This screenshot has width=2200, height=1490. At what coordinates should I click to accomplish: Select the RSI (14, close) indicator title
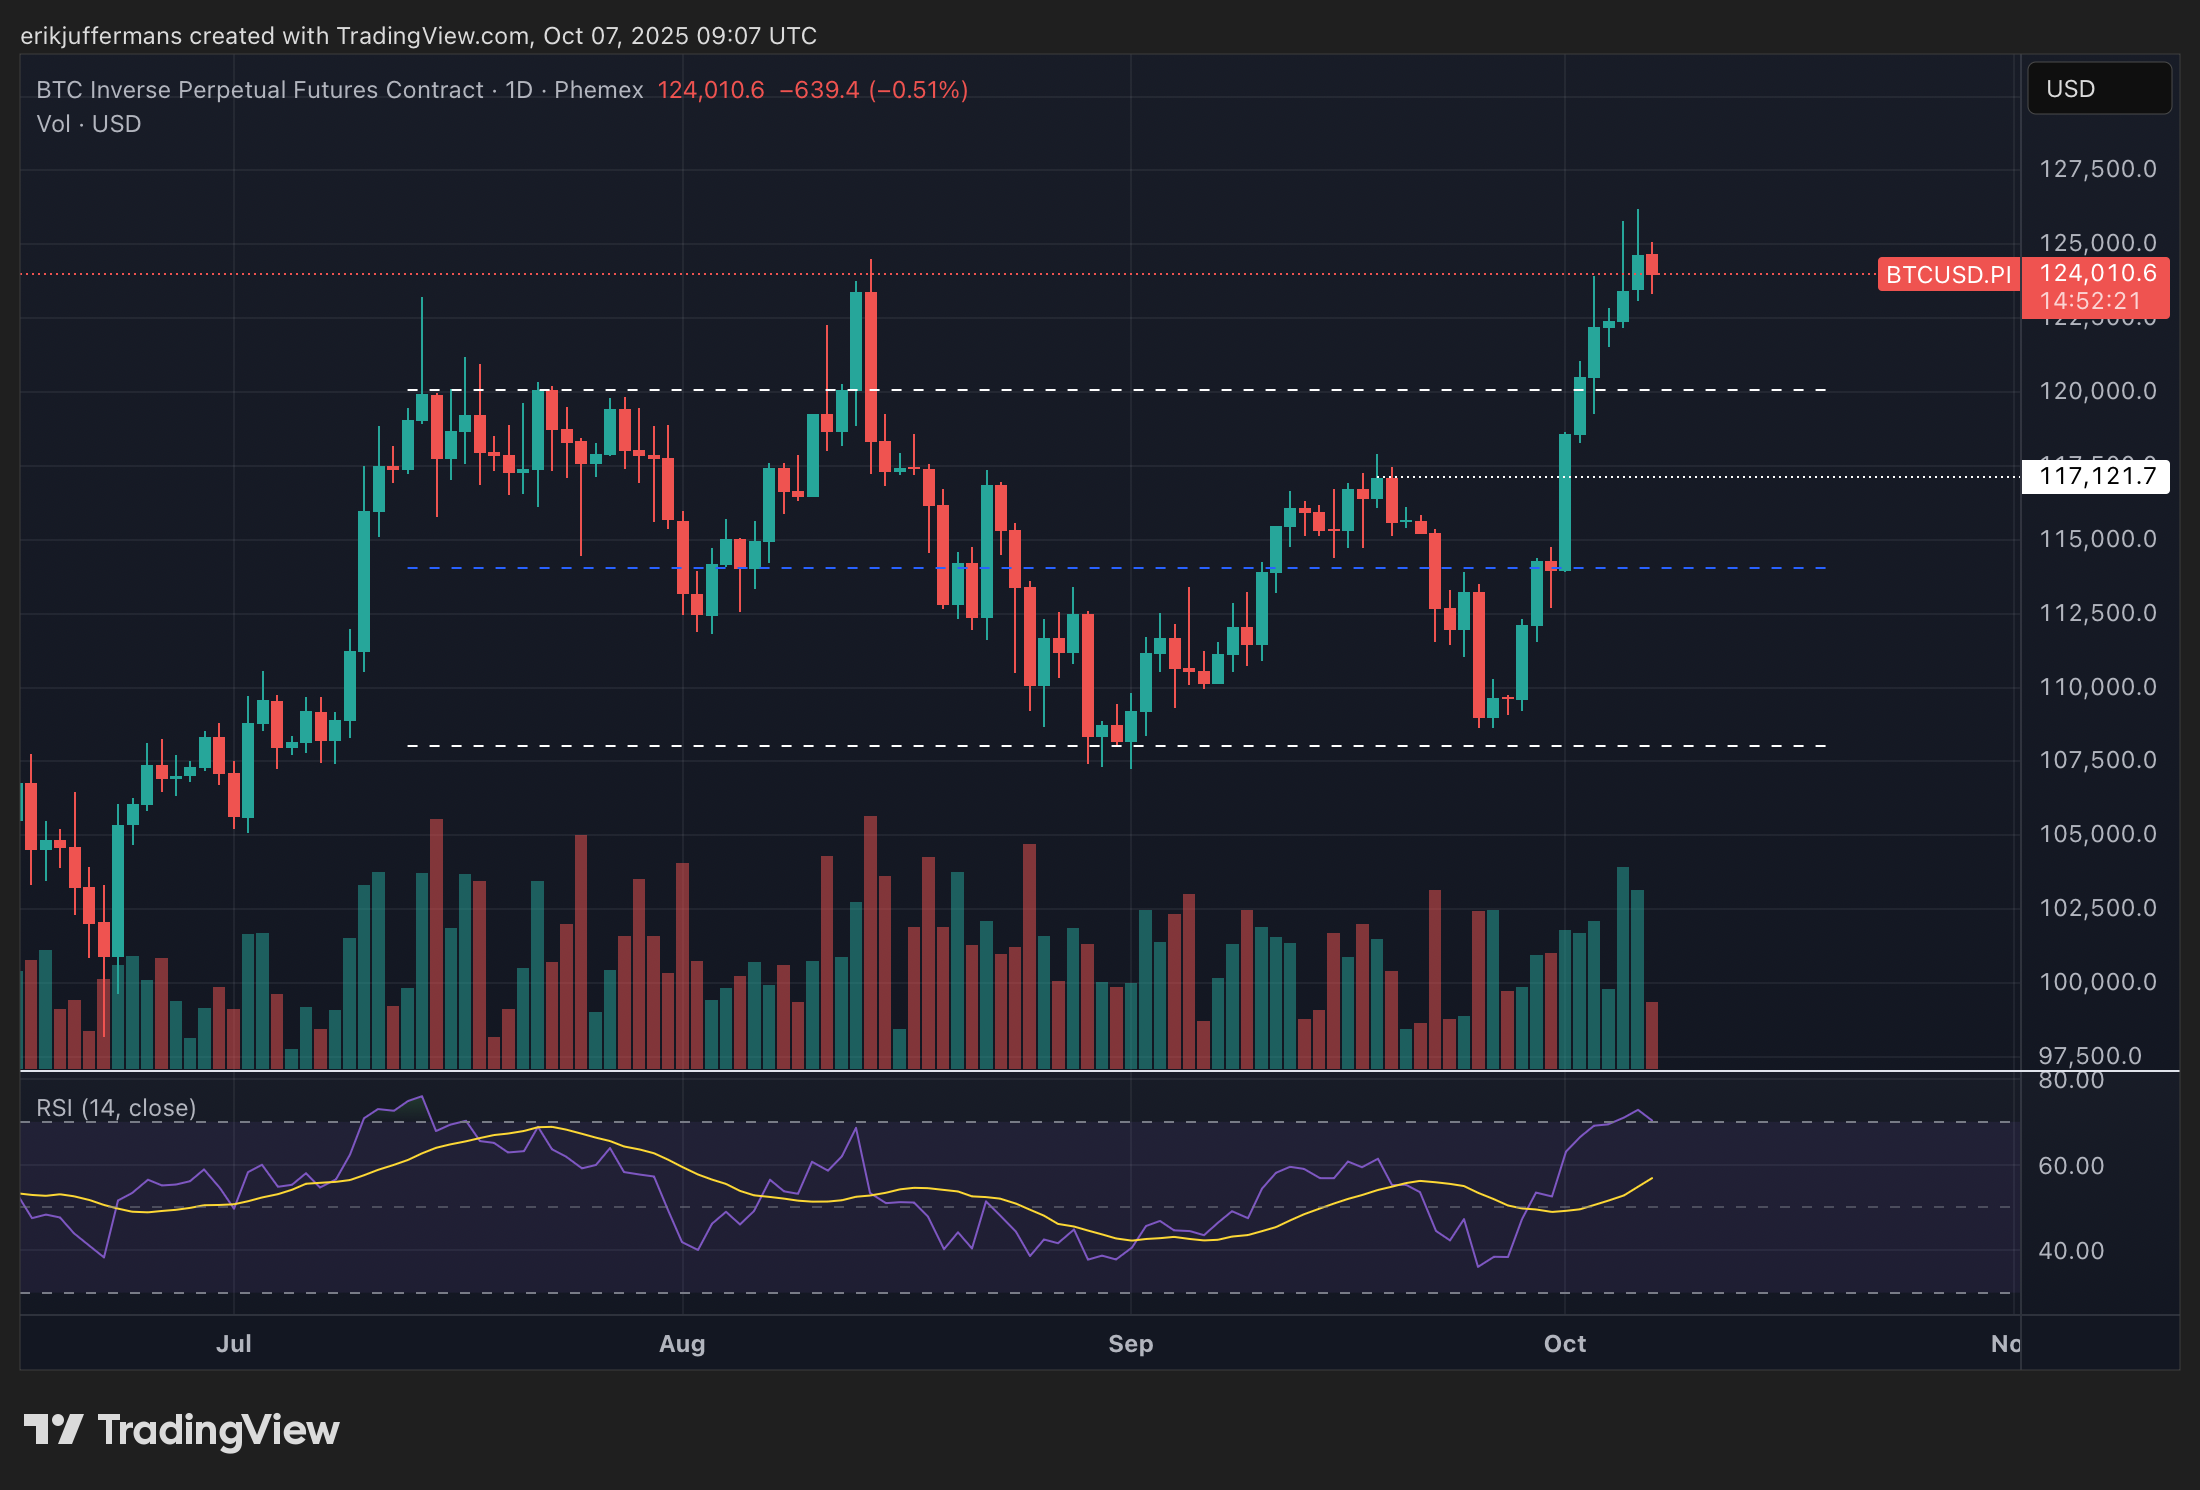point(116,1108)
